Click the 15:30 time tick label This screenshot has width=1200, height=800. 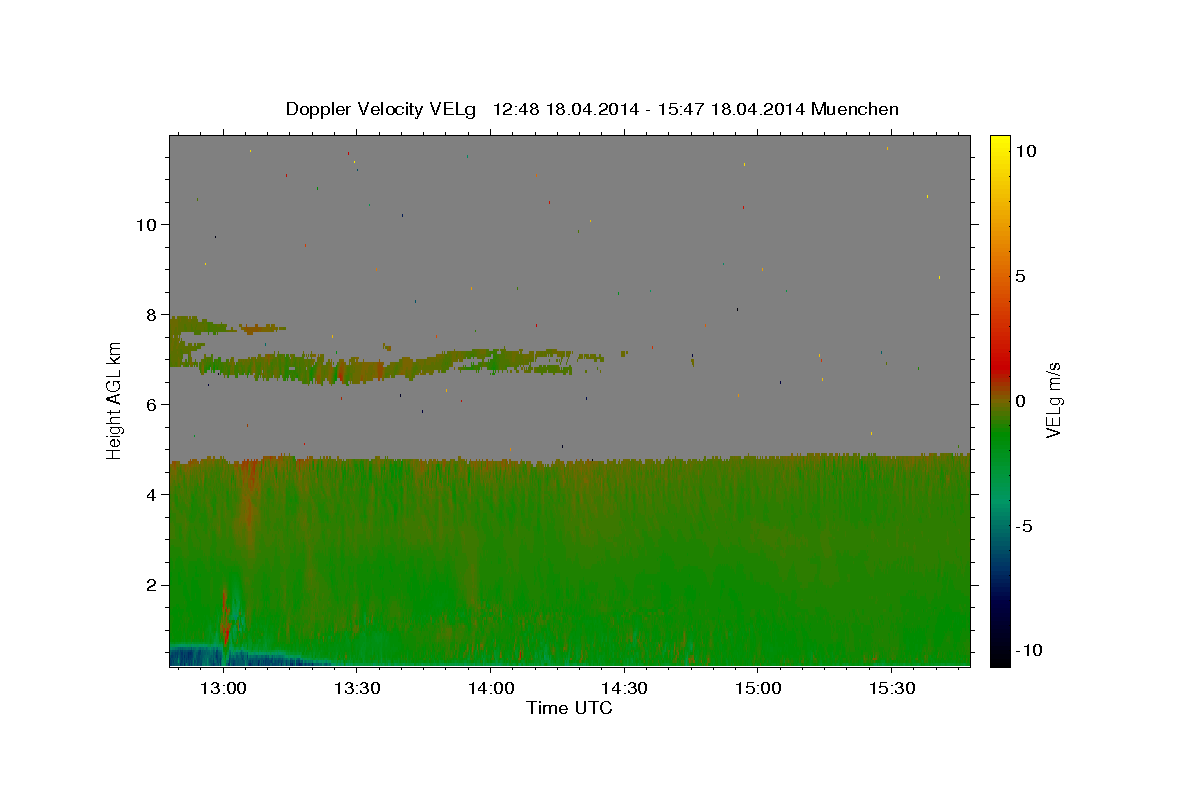892,689
